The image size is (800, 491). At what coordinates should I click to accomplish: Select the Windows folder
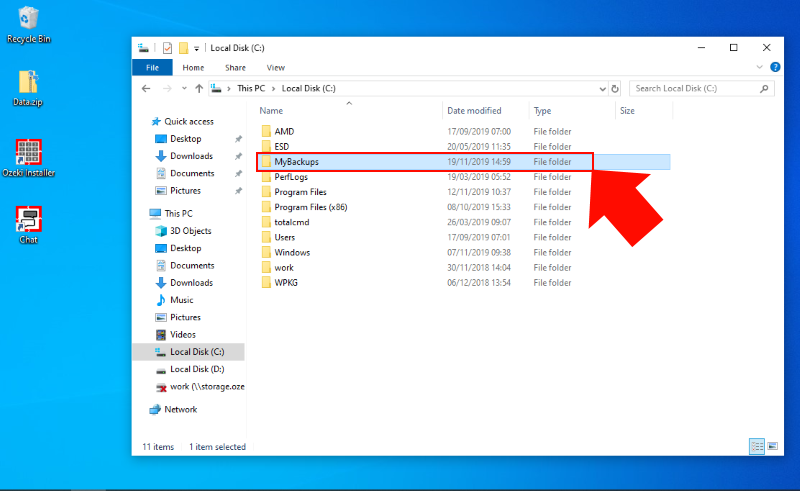coord(292,253)
